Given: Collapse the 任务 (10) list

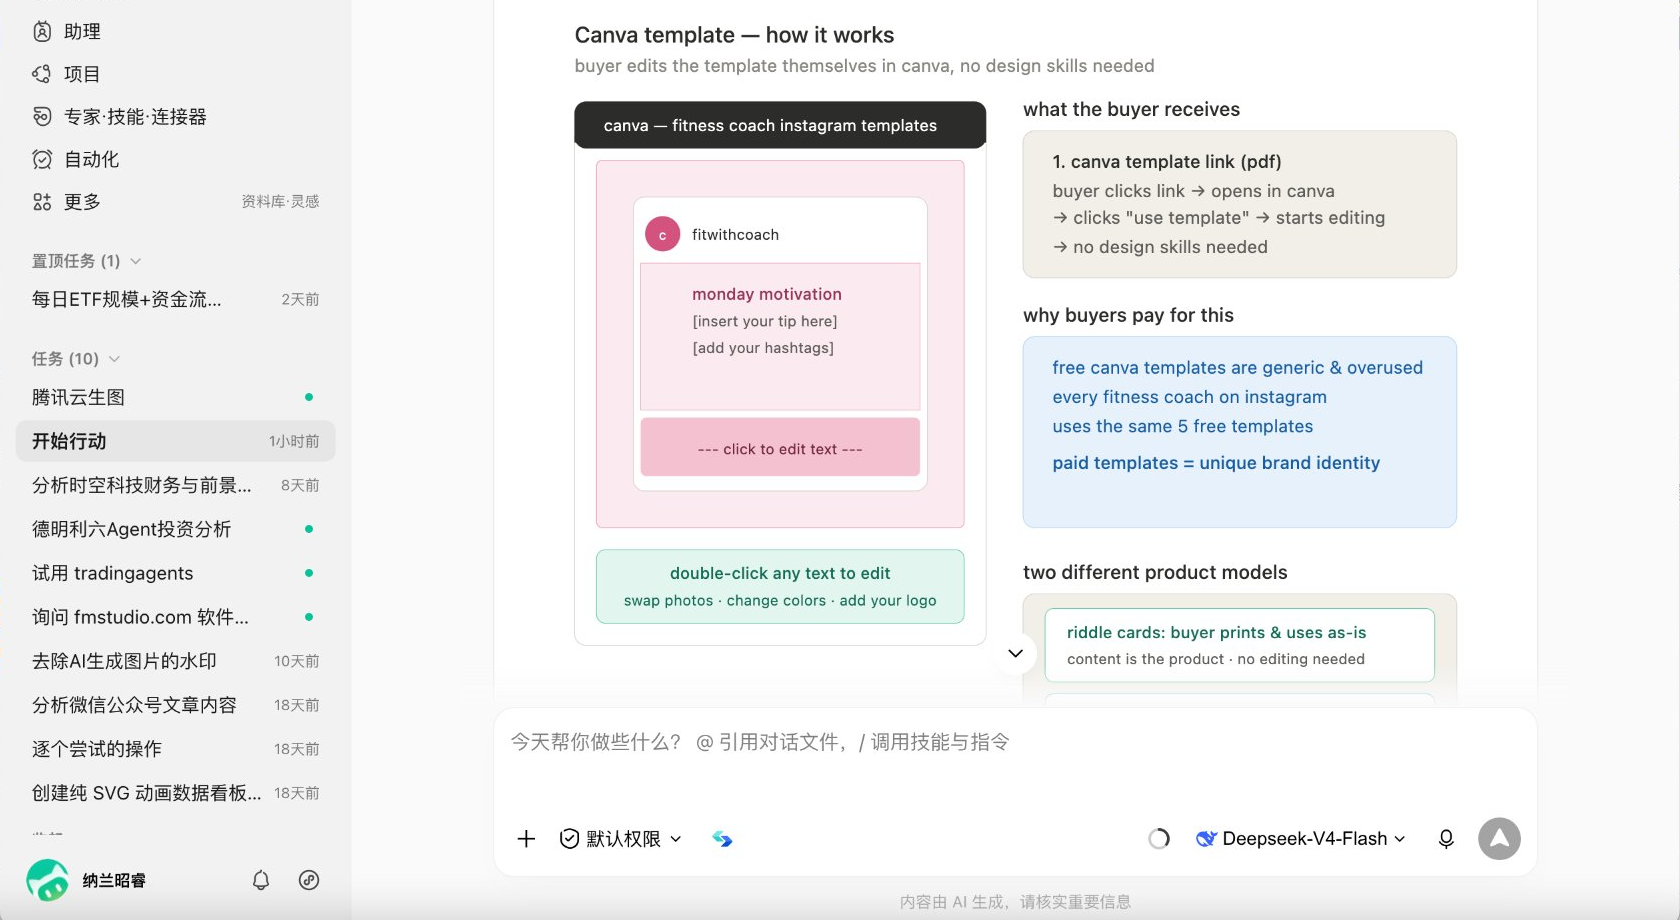Looking at the screenshot, I should (x=76, y=359).
